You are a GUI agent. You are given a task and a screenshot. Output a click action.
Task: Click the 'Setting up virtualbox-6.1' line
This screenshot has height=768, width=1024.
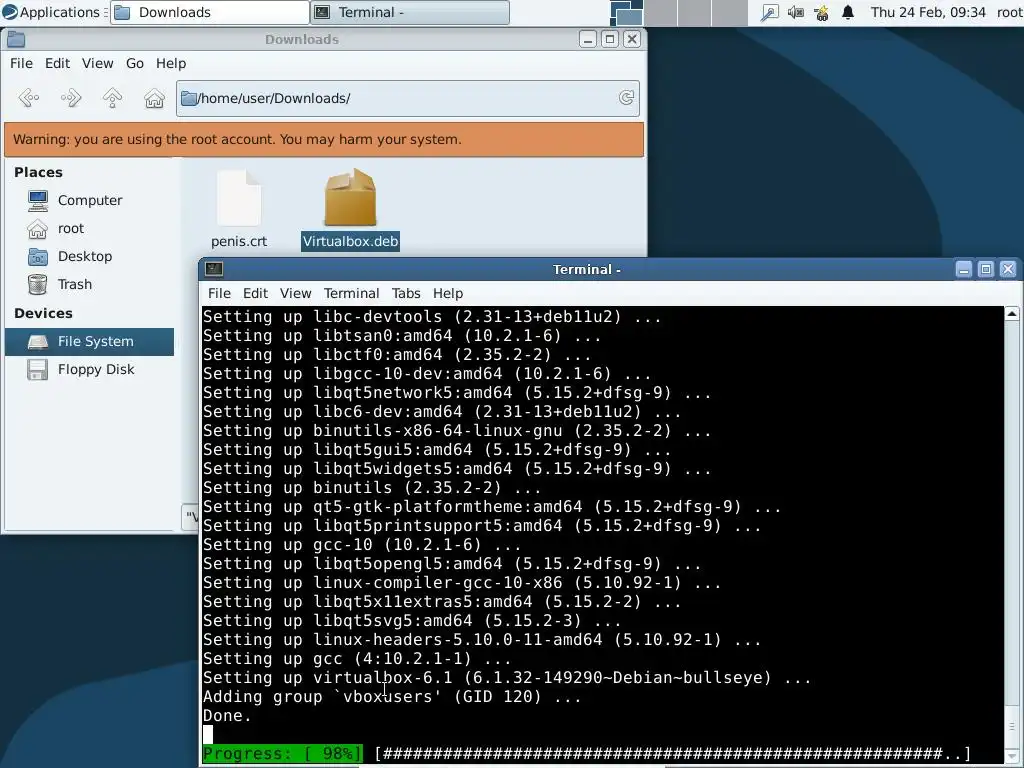tap(507, 678)
